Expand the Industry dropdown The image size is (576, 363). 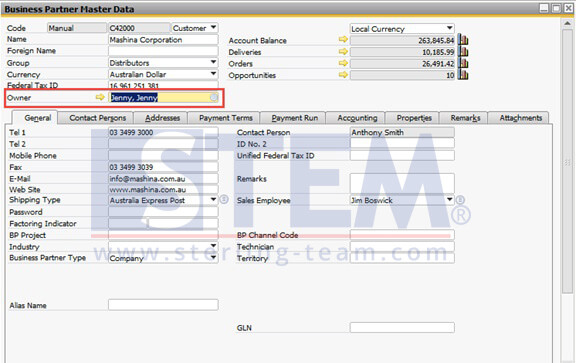213,245
